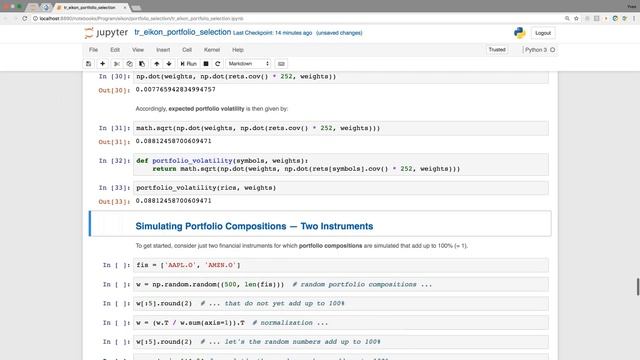The width and height of the screenshot is (640, 360).
Task: Click output value 0.007765942834994757
Action: [176, 89]
